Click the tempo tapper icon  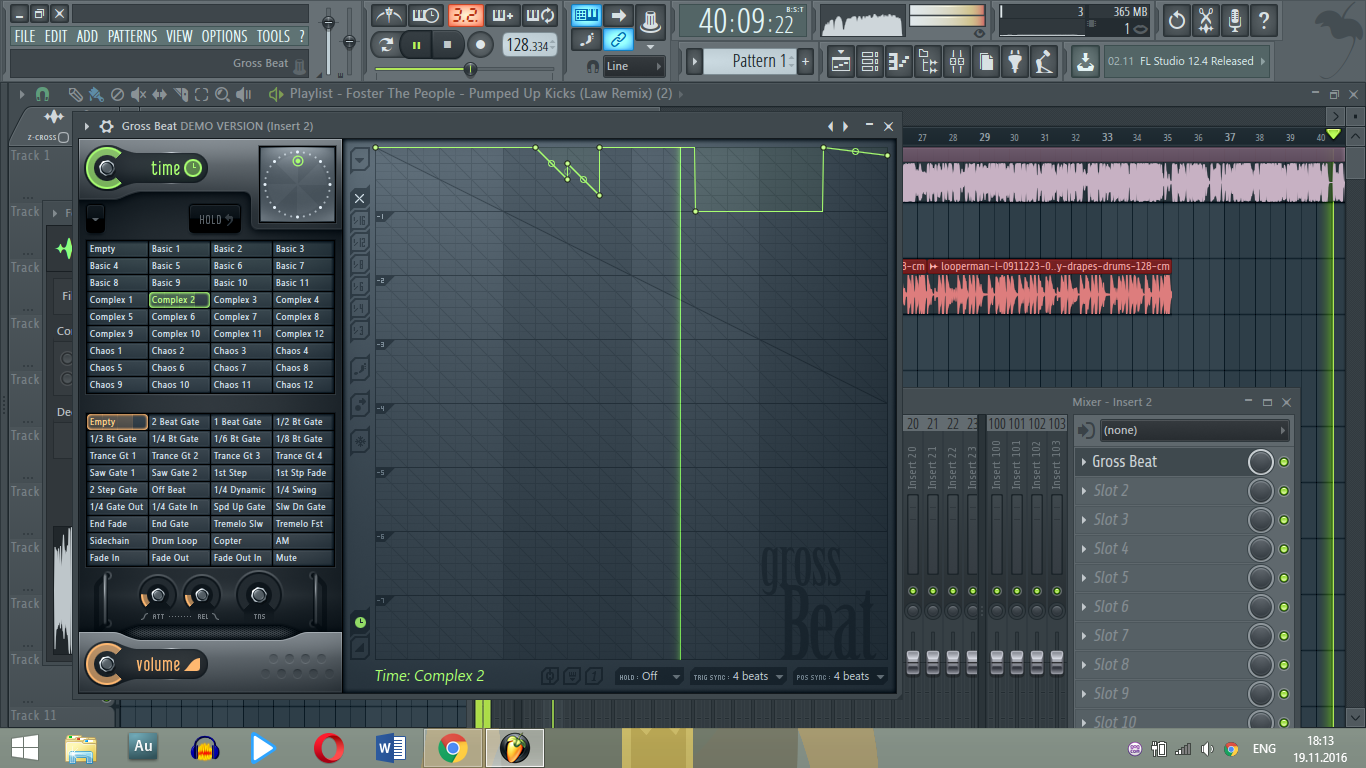[1044, 62]
